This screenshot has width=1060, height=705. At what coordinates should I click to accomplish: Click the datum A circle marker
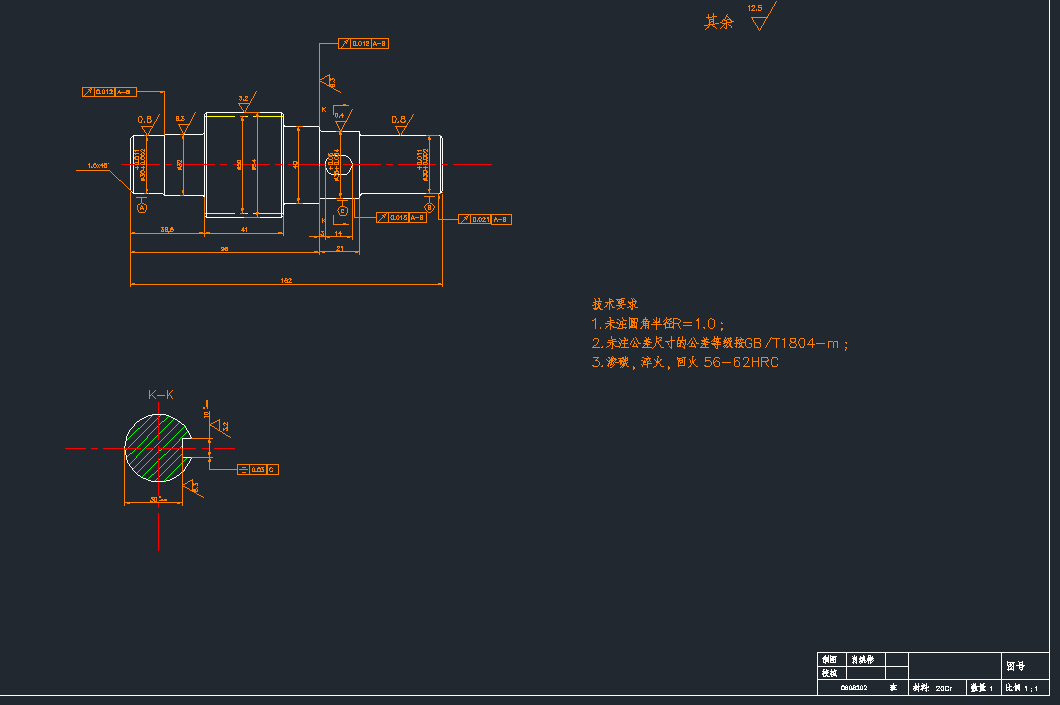pyautogui.click(x=142, y=208)
